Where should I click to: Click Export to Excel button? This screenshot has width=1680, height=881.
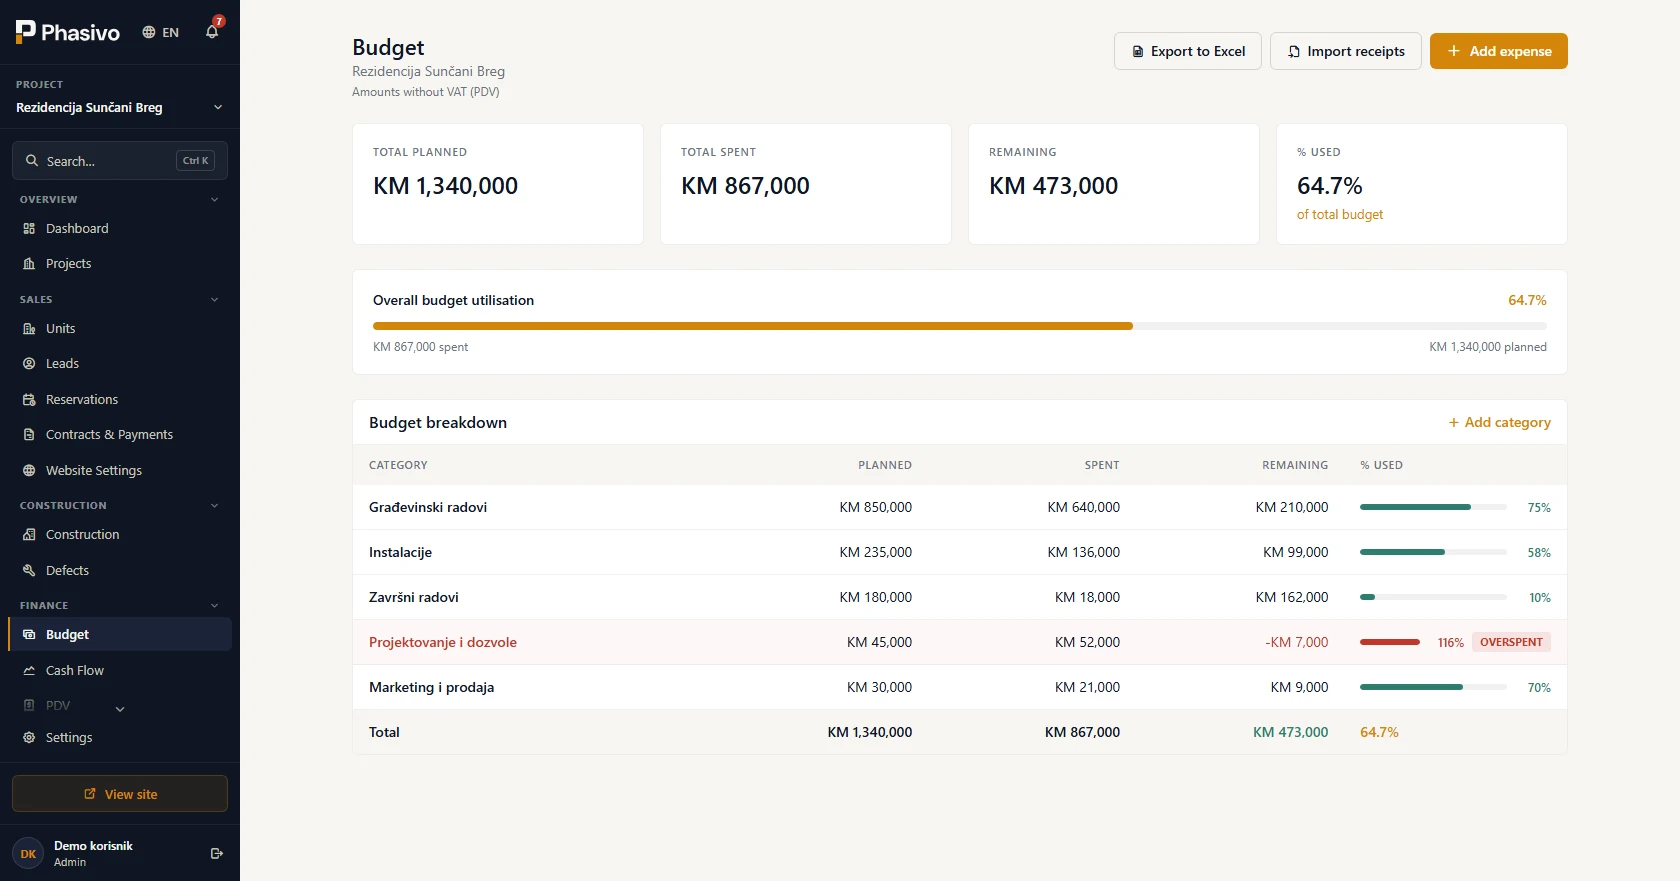click(x=1188, y=51)
